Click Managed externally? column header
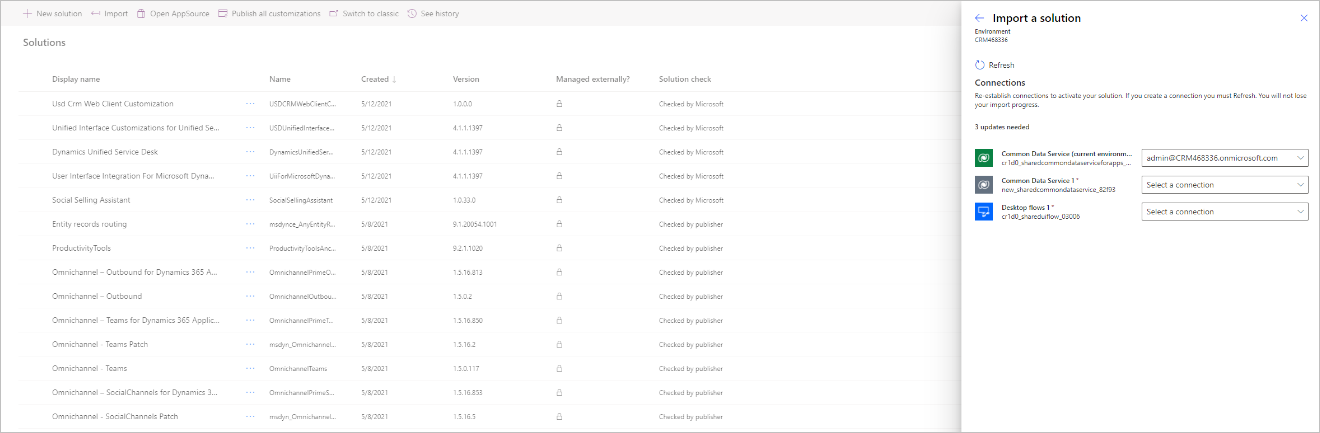Image resolution: width=1320 pixels, height=433 pixels. (x=593, y=79)
